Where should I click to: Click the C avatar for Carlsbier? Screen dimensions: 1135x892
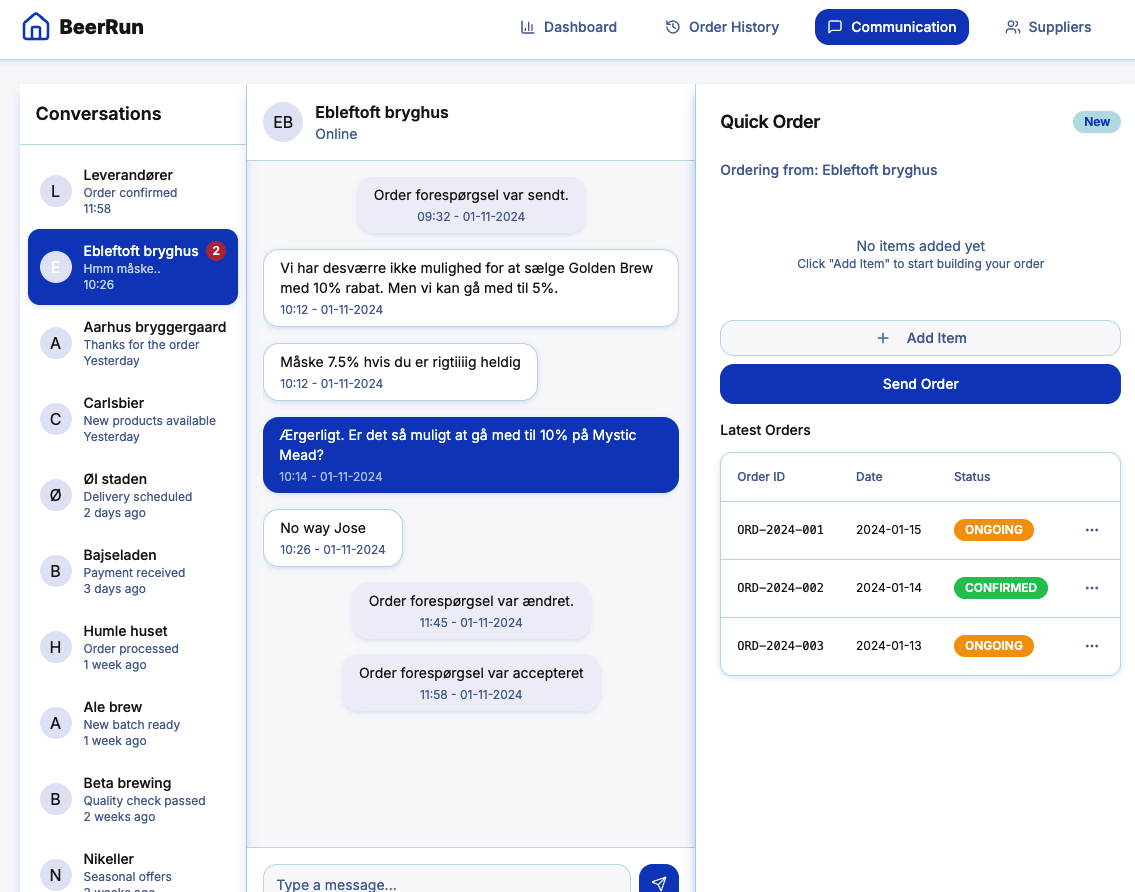click(55, 419)
